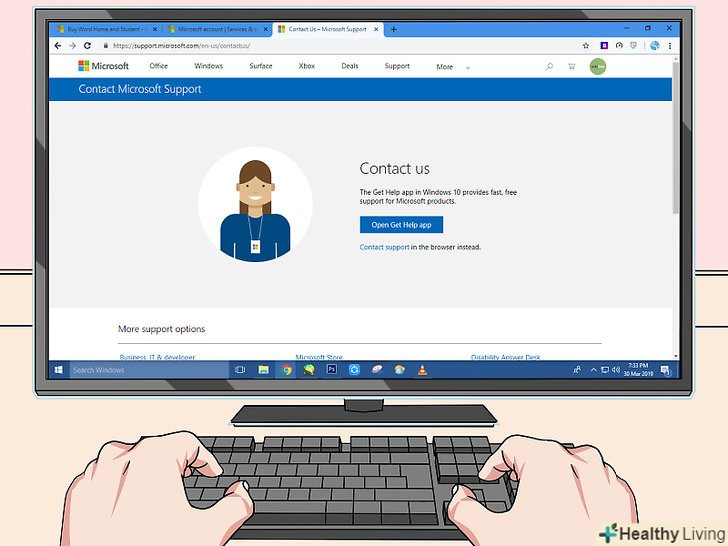This screenshot has width=728, height=546.
Task: Open Photoshop from the taskbar
Action: pos(332,370)
